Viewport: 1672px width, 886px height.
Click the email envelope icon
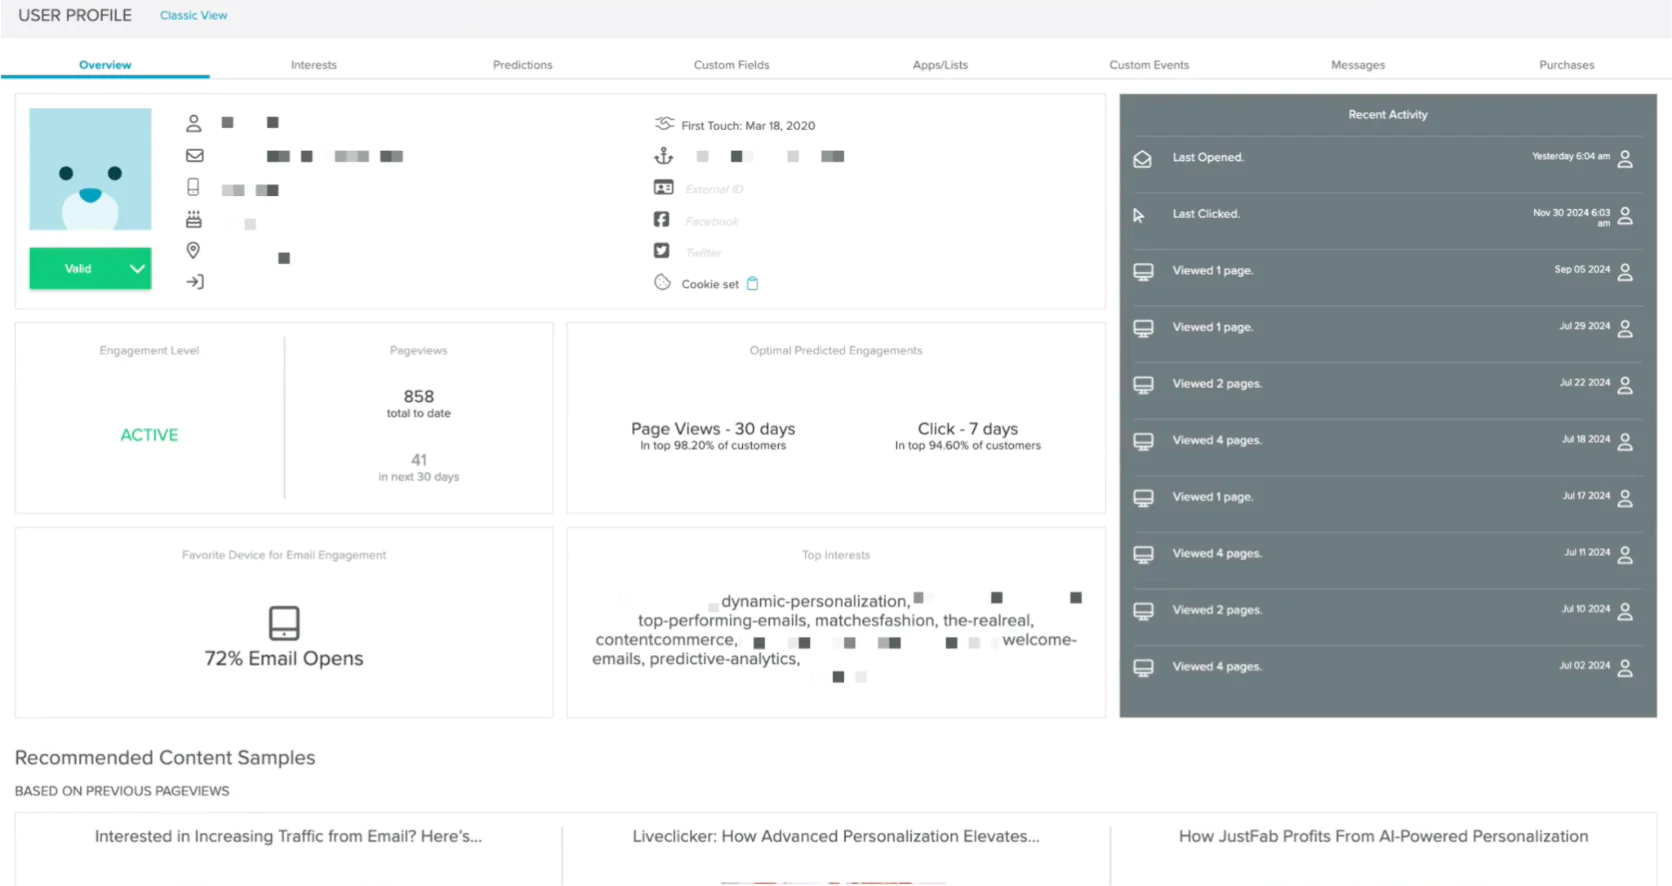[194, 155]
